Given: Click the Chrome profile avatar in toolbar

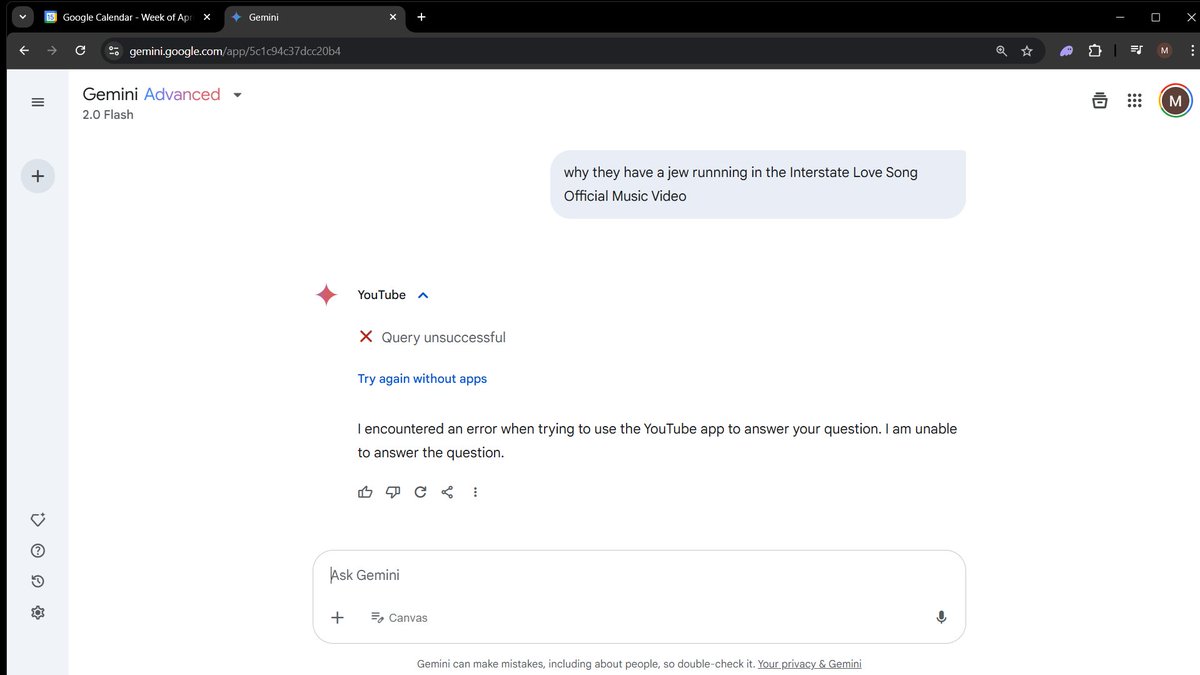Looking at the screenshot, I should tap(1164, 50).
